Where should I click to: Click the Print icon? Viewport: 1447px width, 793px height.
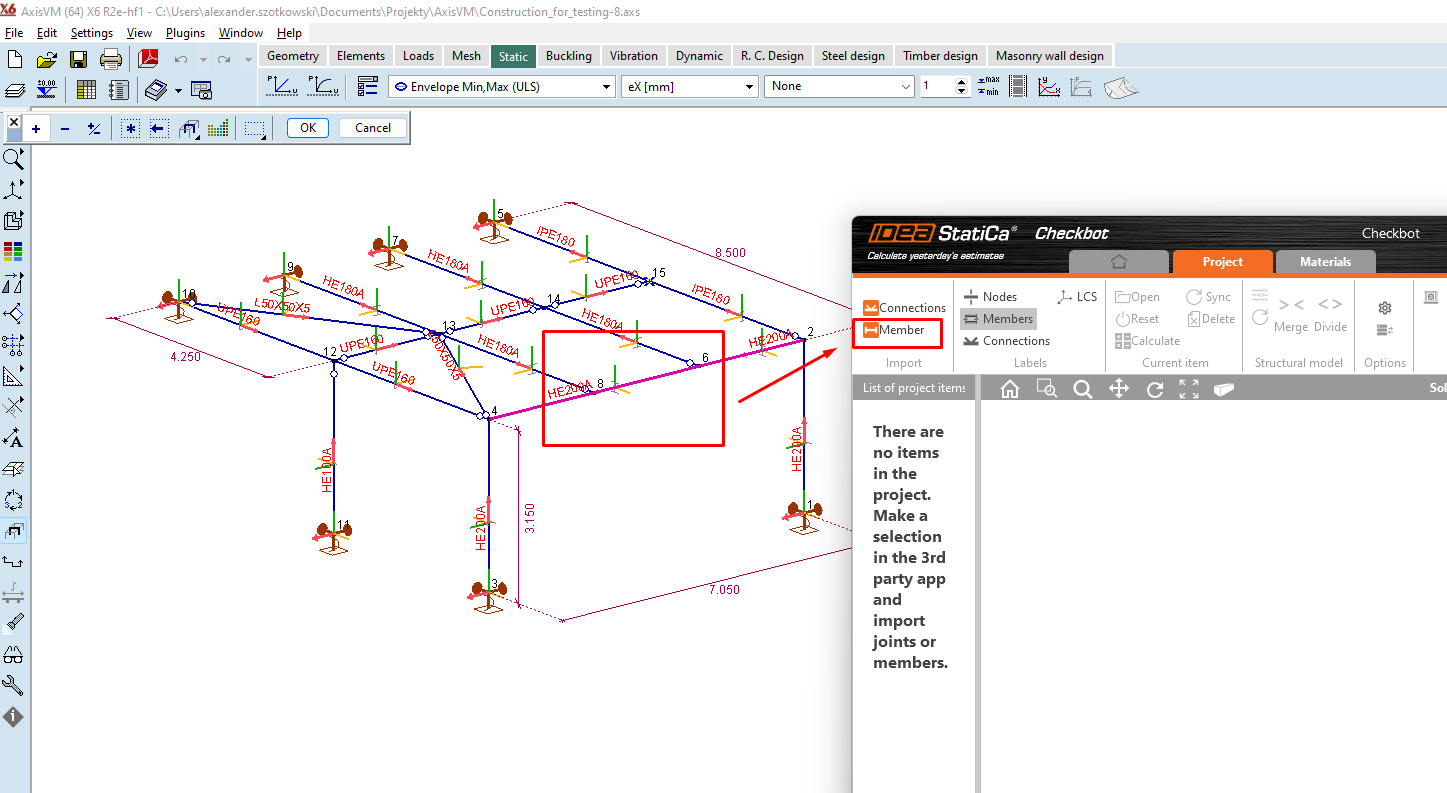point(112,58)
